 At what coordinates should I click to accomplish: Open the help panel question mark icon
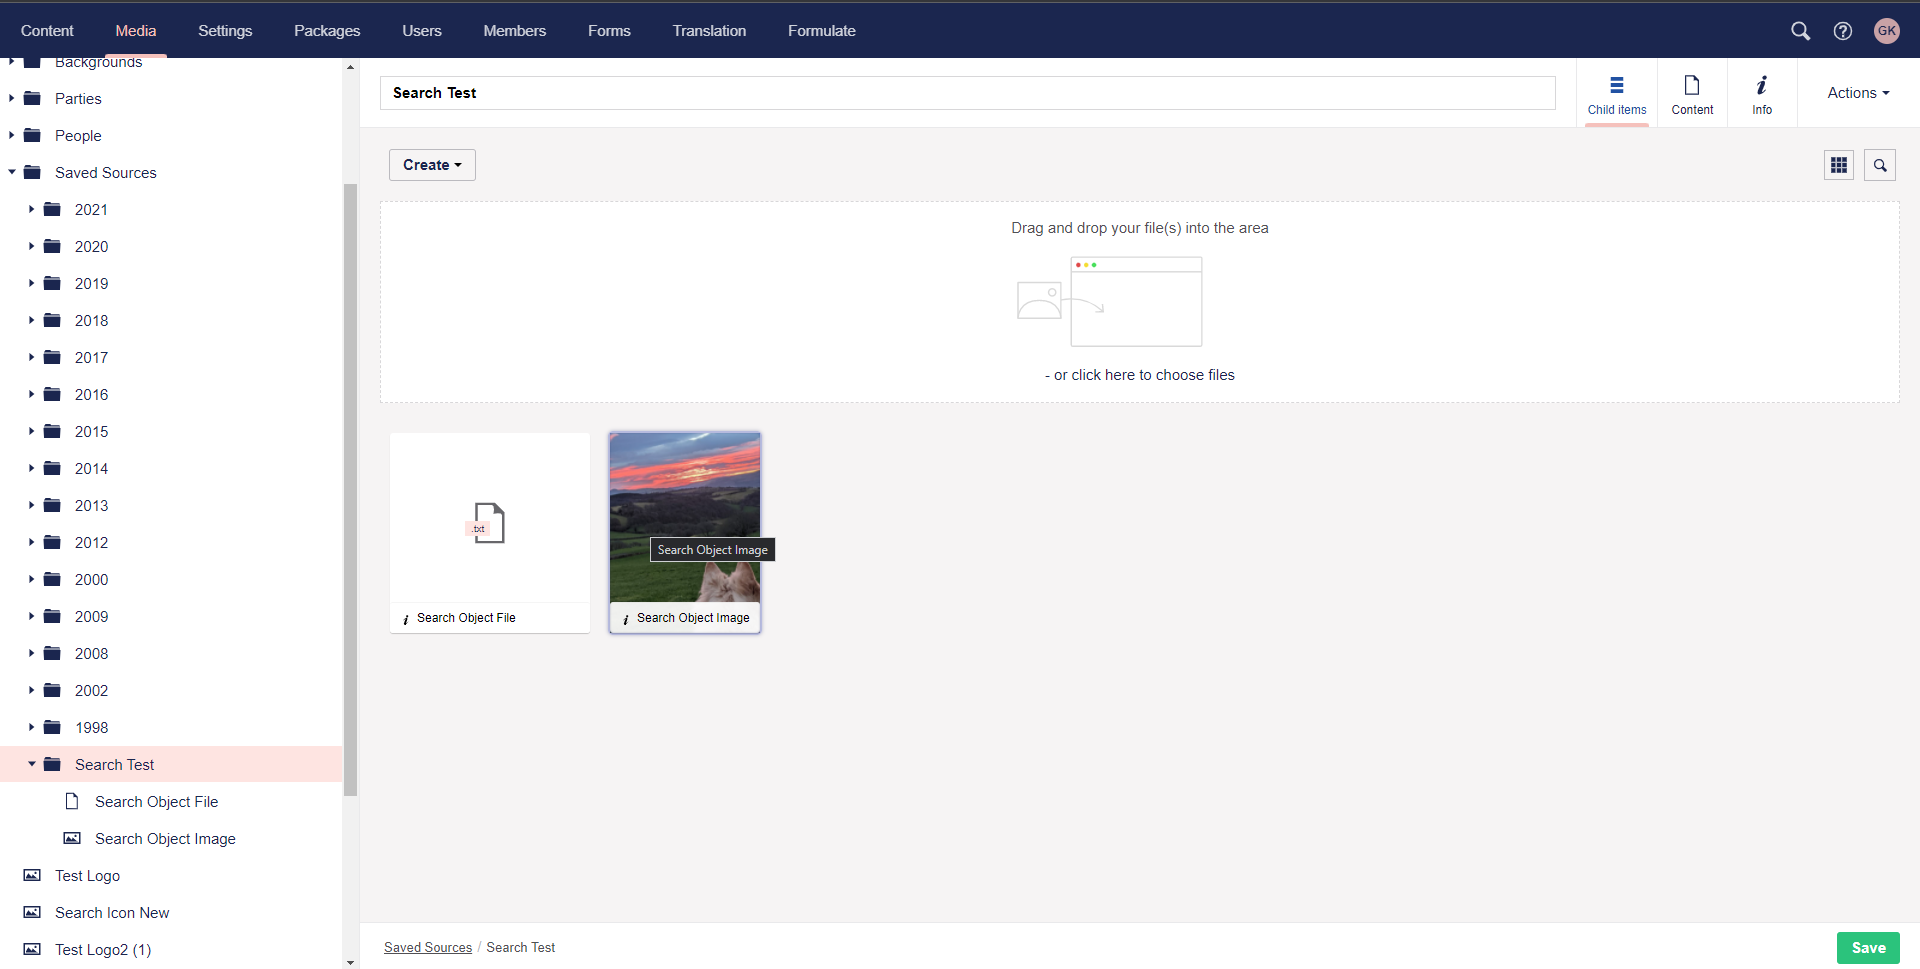(1844, 31)
